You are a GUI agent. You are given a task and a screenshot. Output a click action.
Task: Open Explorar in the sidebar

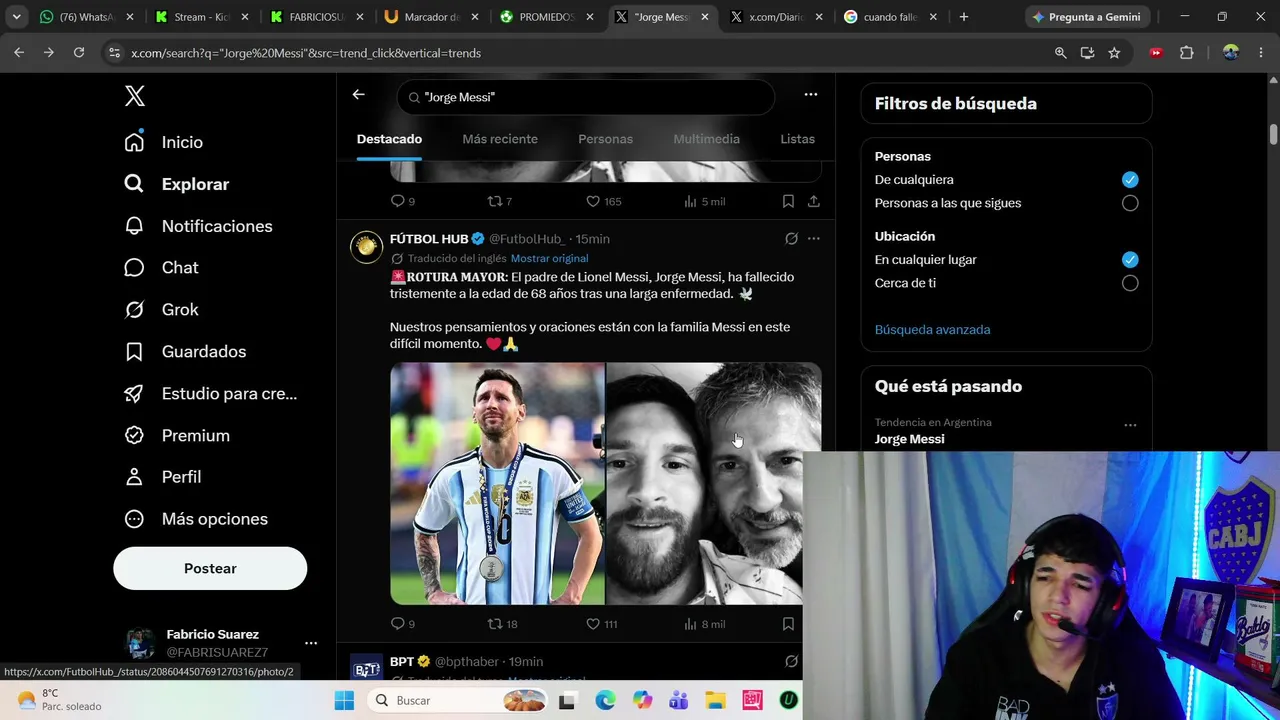pyautogui.click(x=176, y=184)
